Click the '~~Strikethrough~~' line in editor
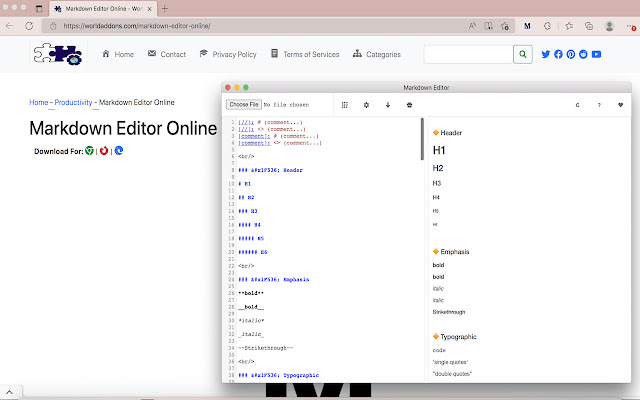 pos(266,348)
